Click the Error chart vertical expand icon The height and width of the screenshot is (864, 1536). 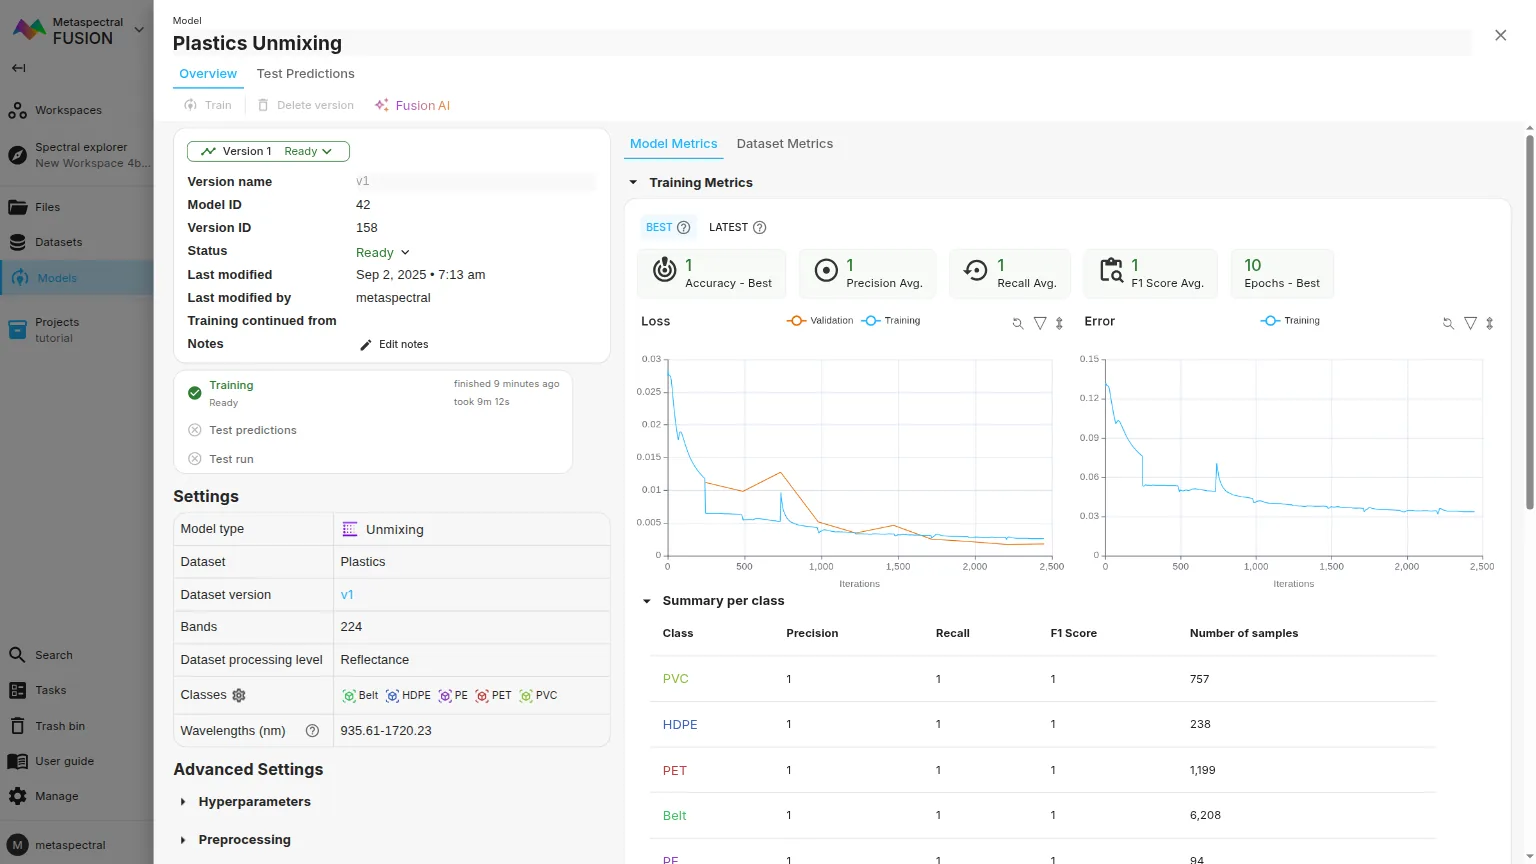point(1490,323)
